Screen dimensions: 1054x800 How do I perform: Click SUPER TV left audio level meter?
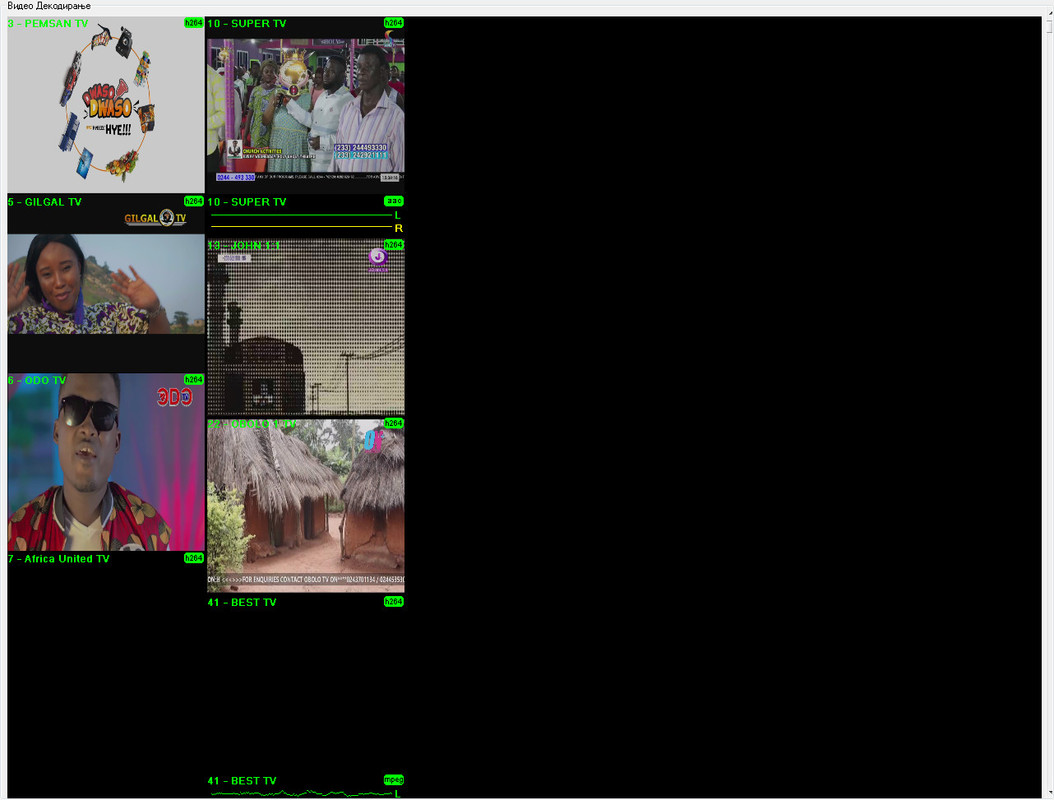coord(301,215)
